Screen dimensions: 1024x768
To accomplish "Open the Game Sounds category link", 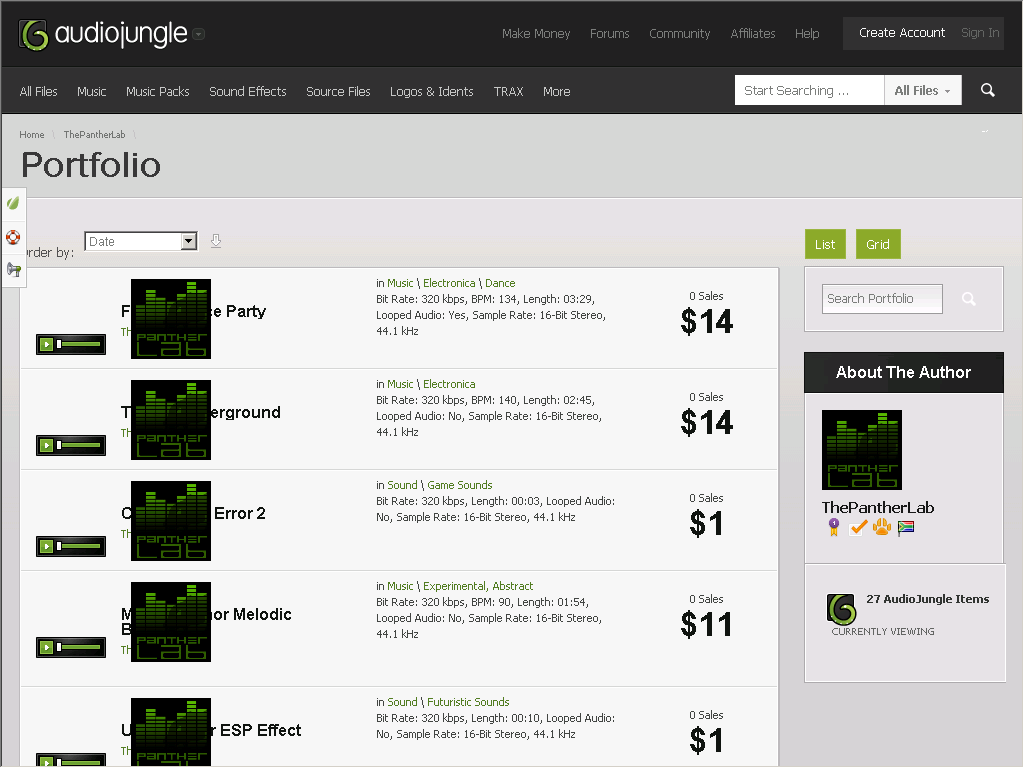I will pos(459,485).
